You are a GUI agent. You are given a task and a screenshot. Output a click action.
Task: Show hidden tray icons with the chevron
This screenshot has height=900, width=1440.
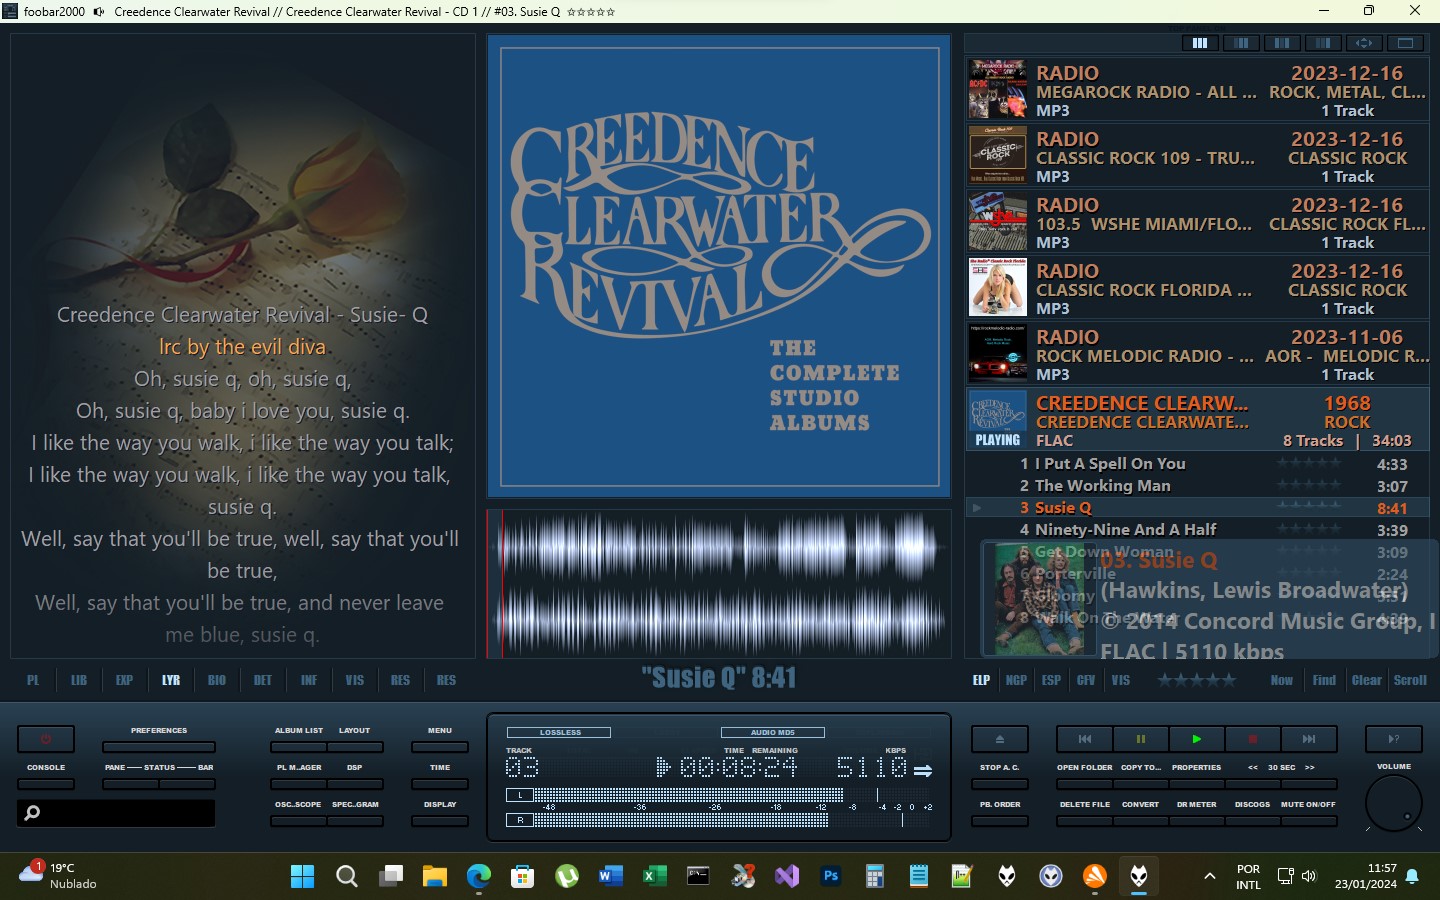coord(1209,877)
